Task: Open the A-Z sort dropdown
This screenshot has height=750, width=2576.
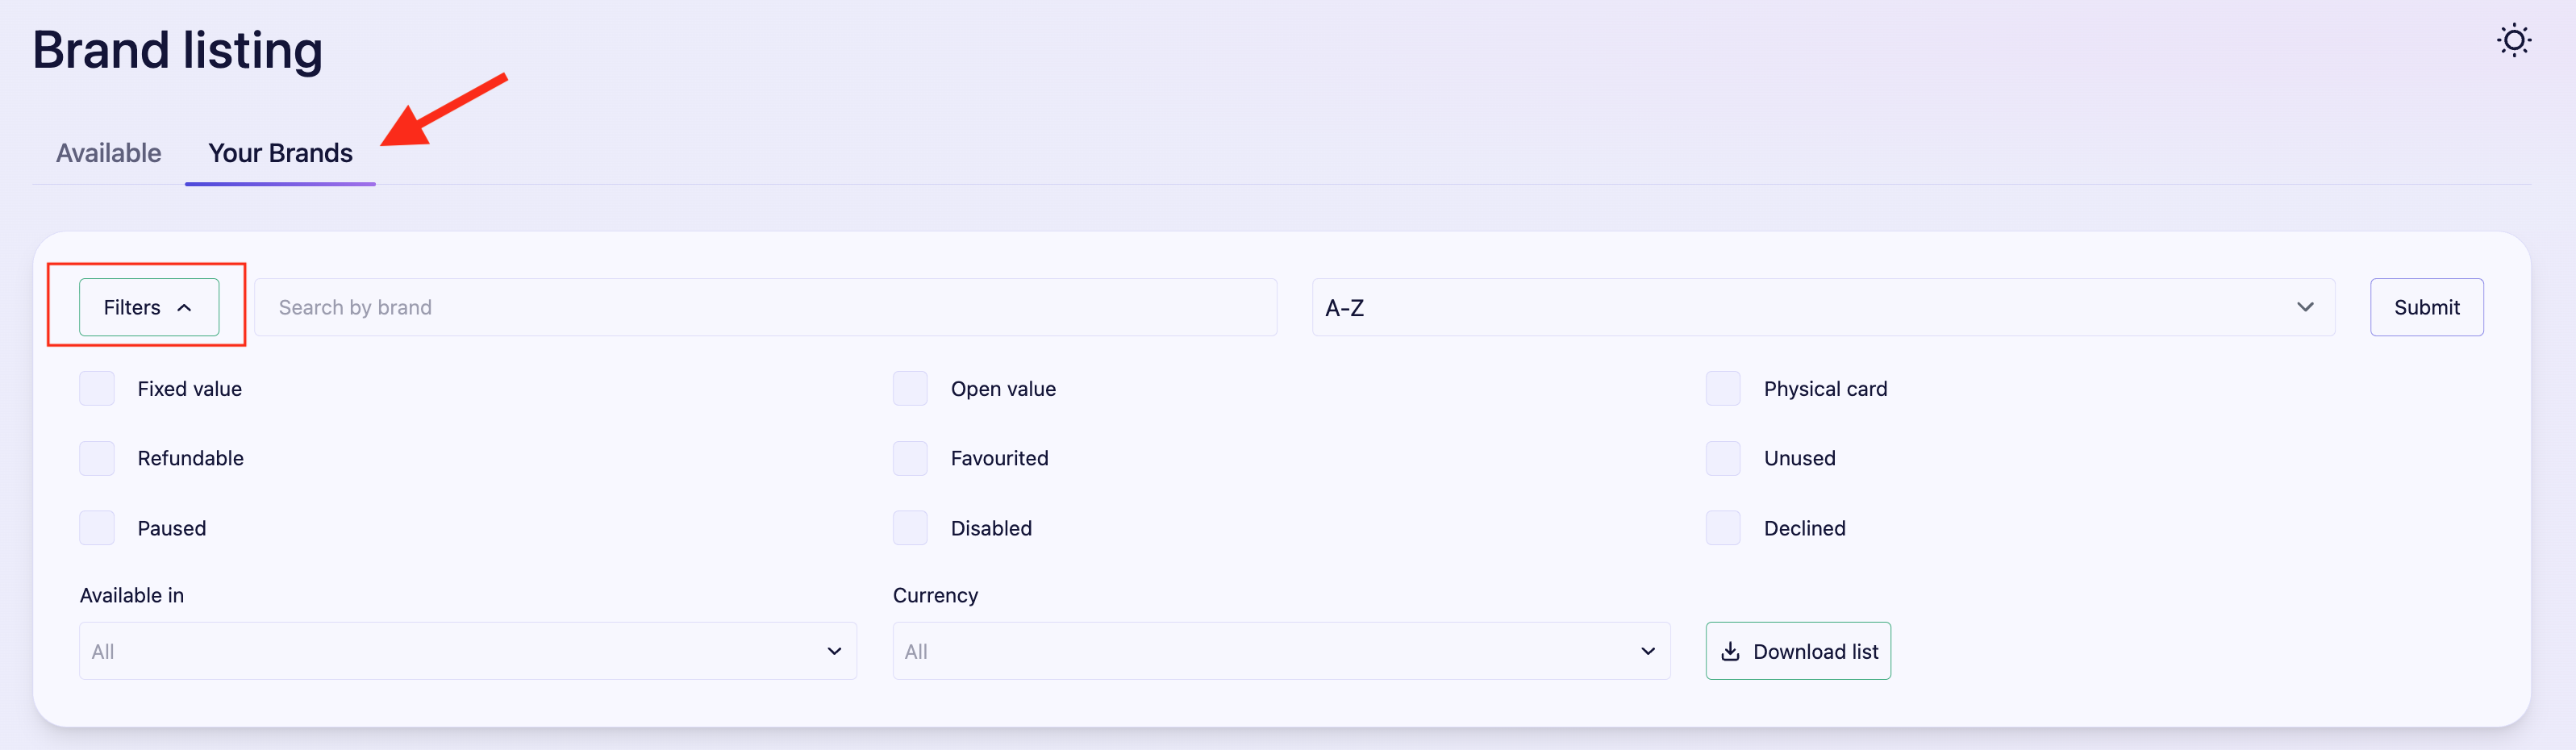Action: click(1822, 308)
